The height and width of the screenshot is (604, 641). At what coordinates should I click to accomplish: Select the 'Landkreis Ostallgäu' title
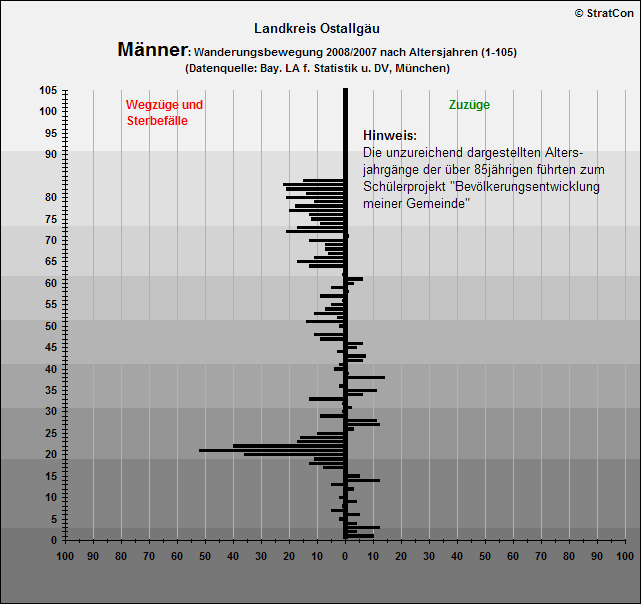pos(317,29)
